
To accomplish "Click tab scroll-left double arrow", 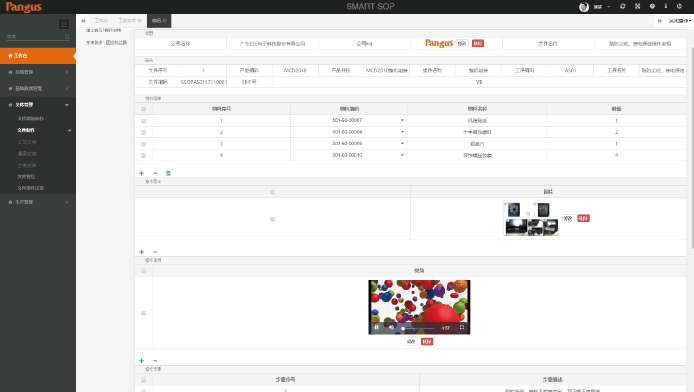I will coord(83,21).
